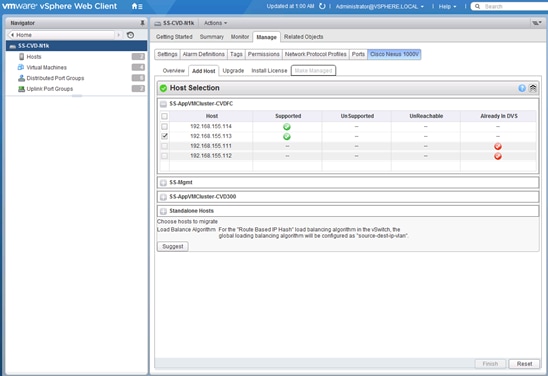
Task: Click red Already in DVS icon for 192.168.155.111
Action: [x=498, y=146]
